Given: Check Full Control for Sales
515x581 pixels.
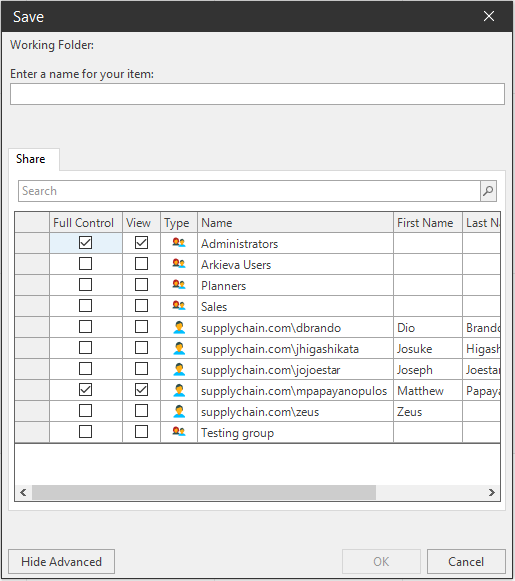Looking at the screenshot, I should point(86,306).
